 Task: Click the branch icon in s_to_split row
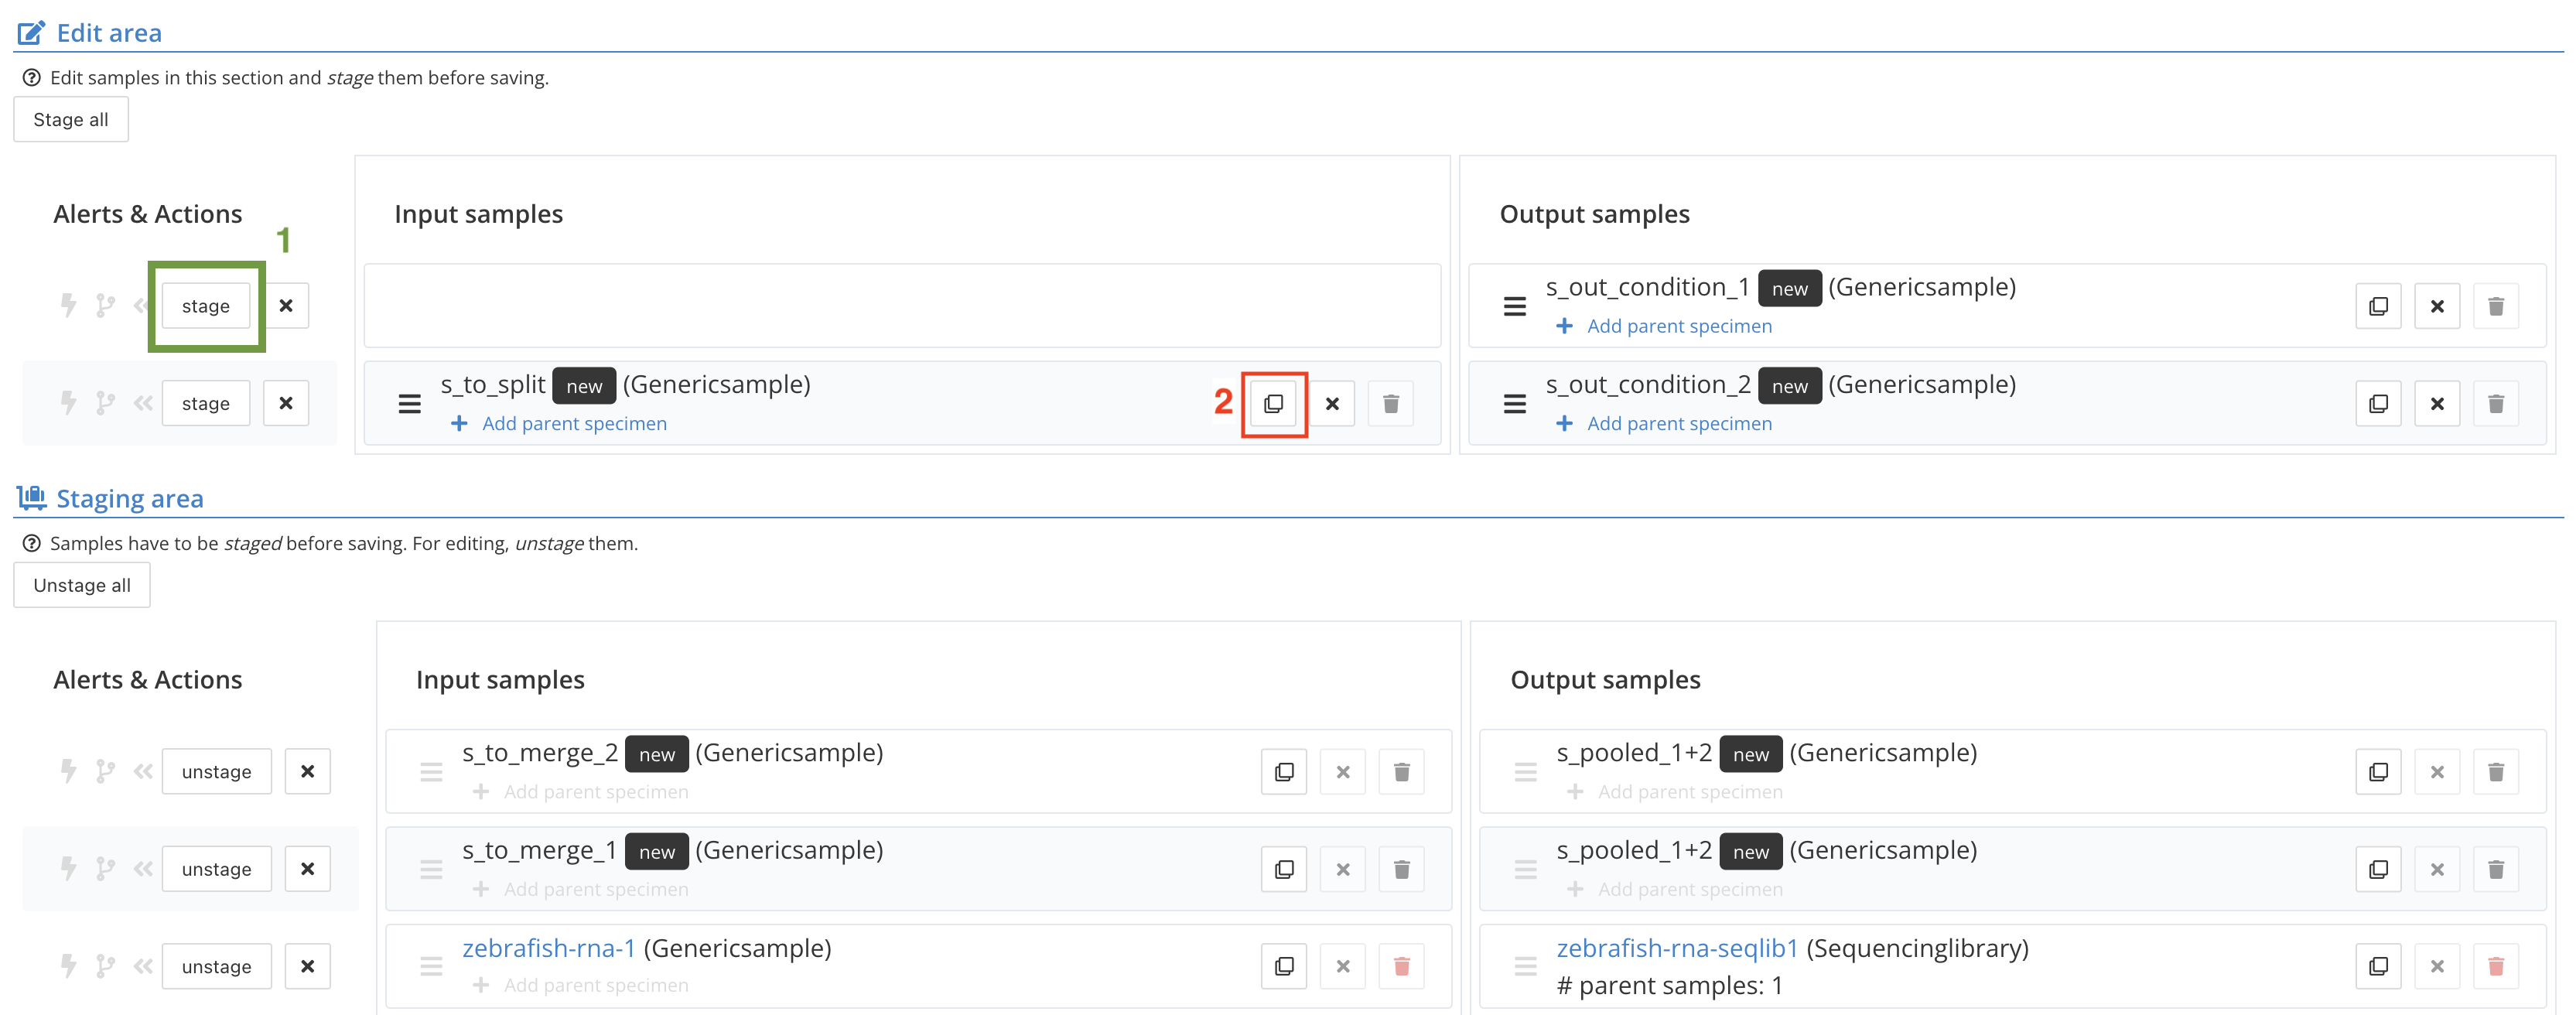(105, 404)
